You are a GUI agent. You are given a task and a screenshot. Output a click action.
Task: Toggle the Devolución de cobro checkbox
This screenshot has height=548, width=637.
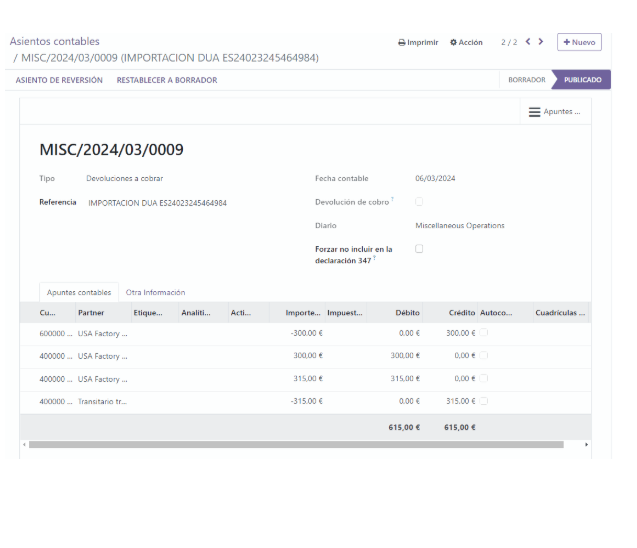[419, 202]
